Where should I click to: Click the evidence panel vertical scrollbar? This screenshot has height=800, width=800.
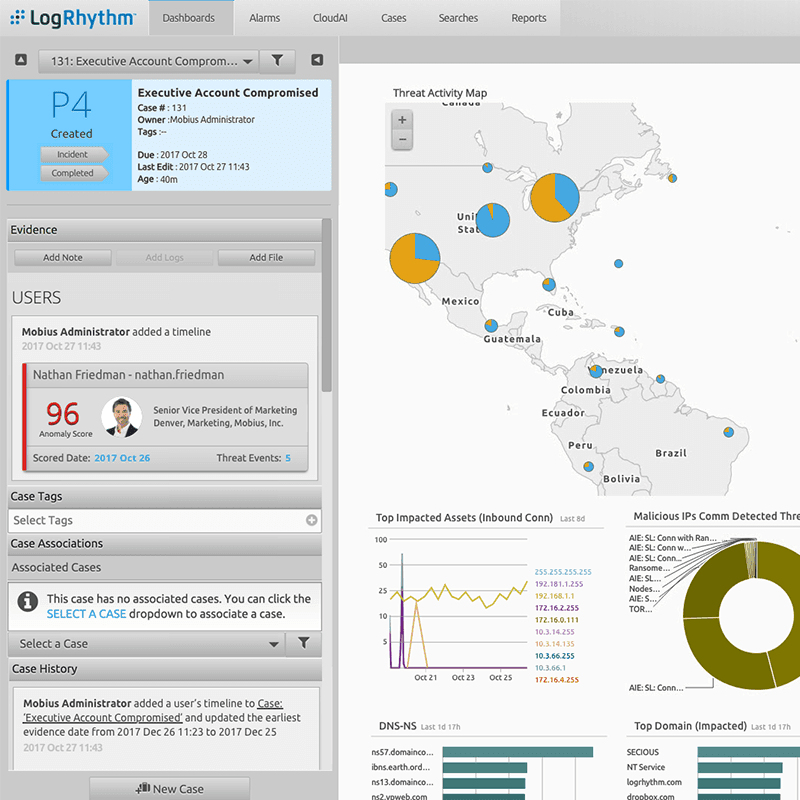click(327, 305)
